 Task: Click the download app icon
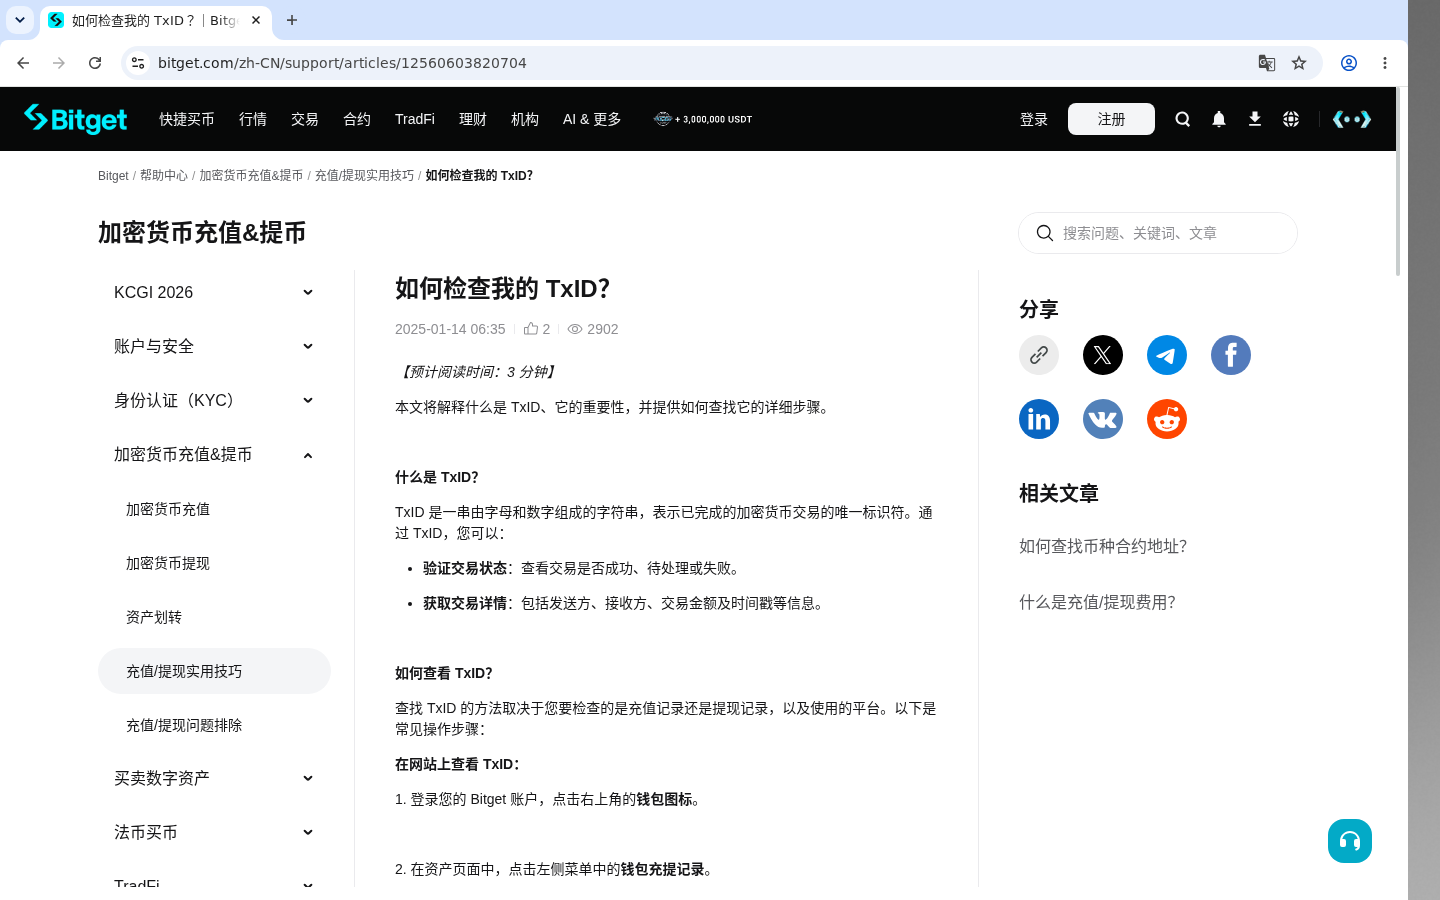click(1255, 119)
